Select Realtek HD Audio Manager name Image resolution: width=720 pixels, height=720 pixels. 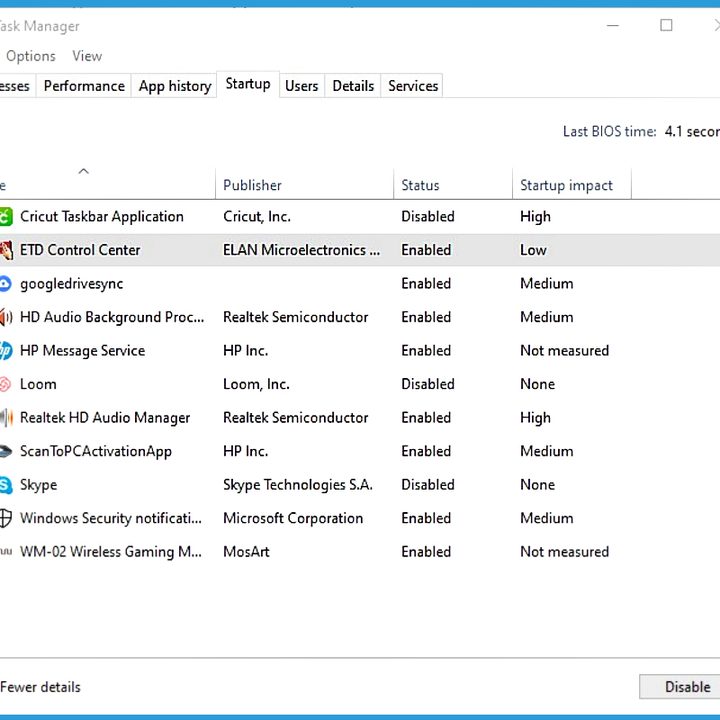click(105, 418)
